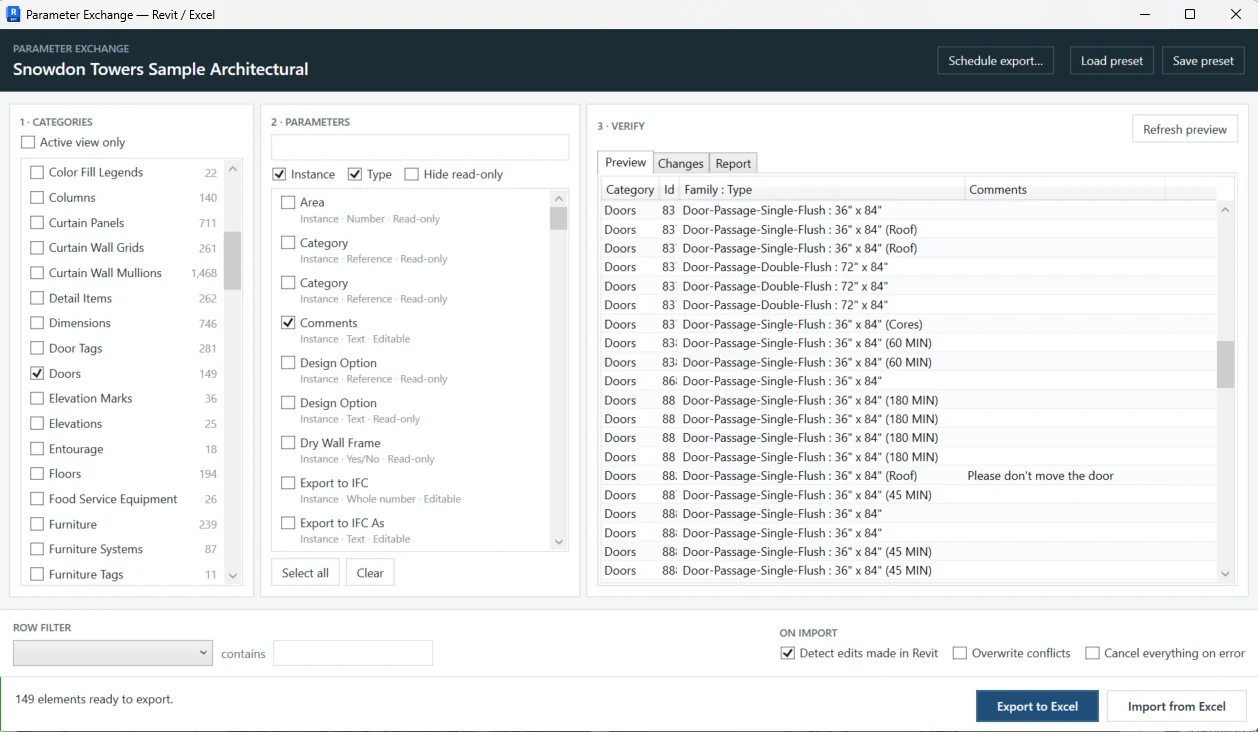
Task: Tick the Curtain Wall Mullions checkbox
Action: 37,272
